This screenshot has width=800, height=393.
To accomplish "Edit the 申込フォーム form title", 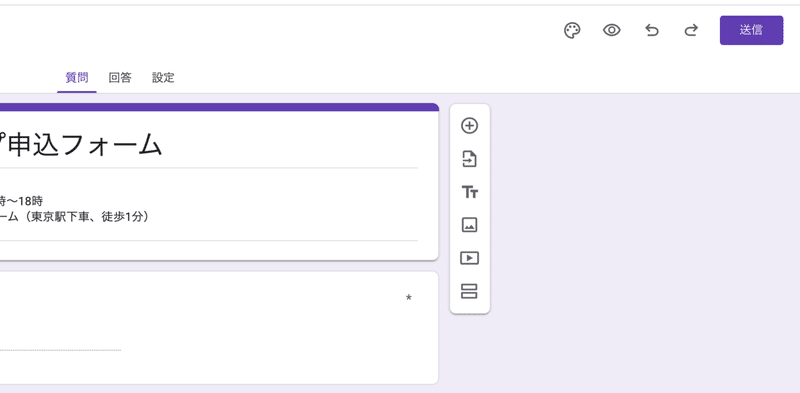I will click(x=82, y=145).
